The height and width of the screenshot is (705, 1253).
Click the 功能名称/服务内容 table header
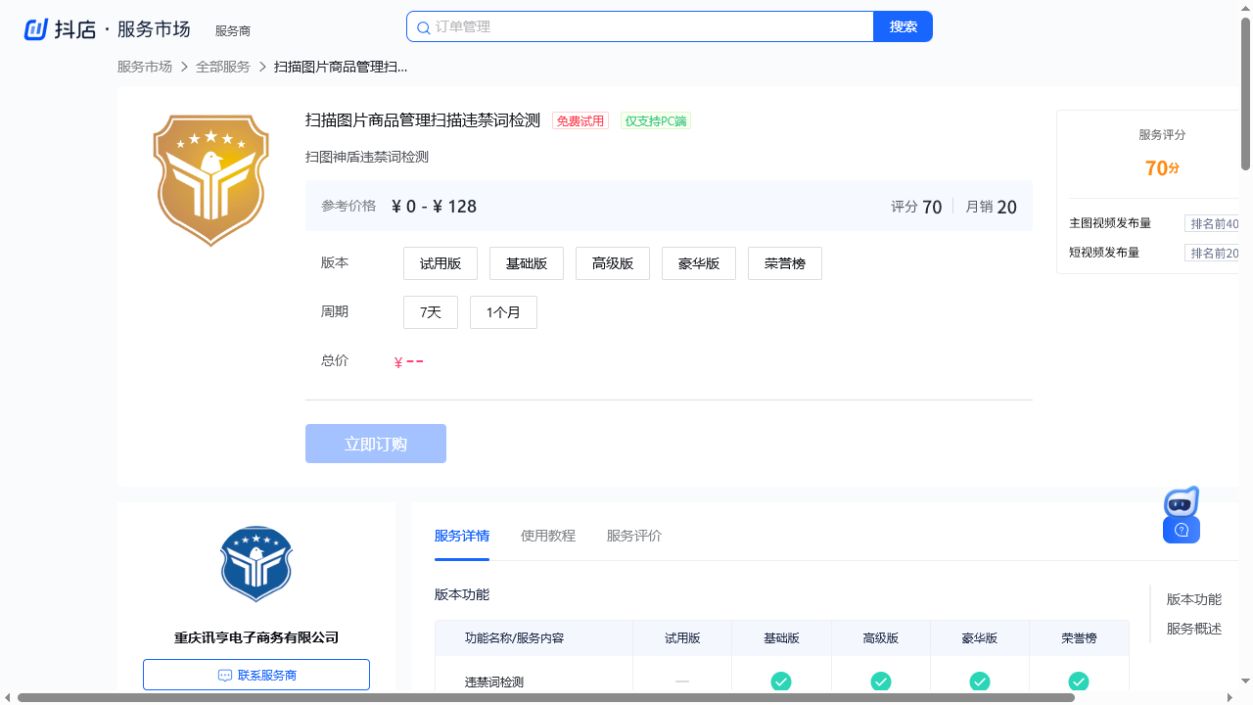click(514, 637)
